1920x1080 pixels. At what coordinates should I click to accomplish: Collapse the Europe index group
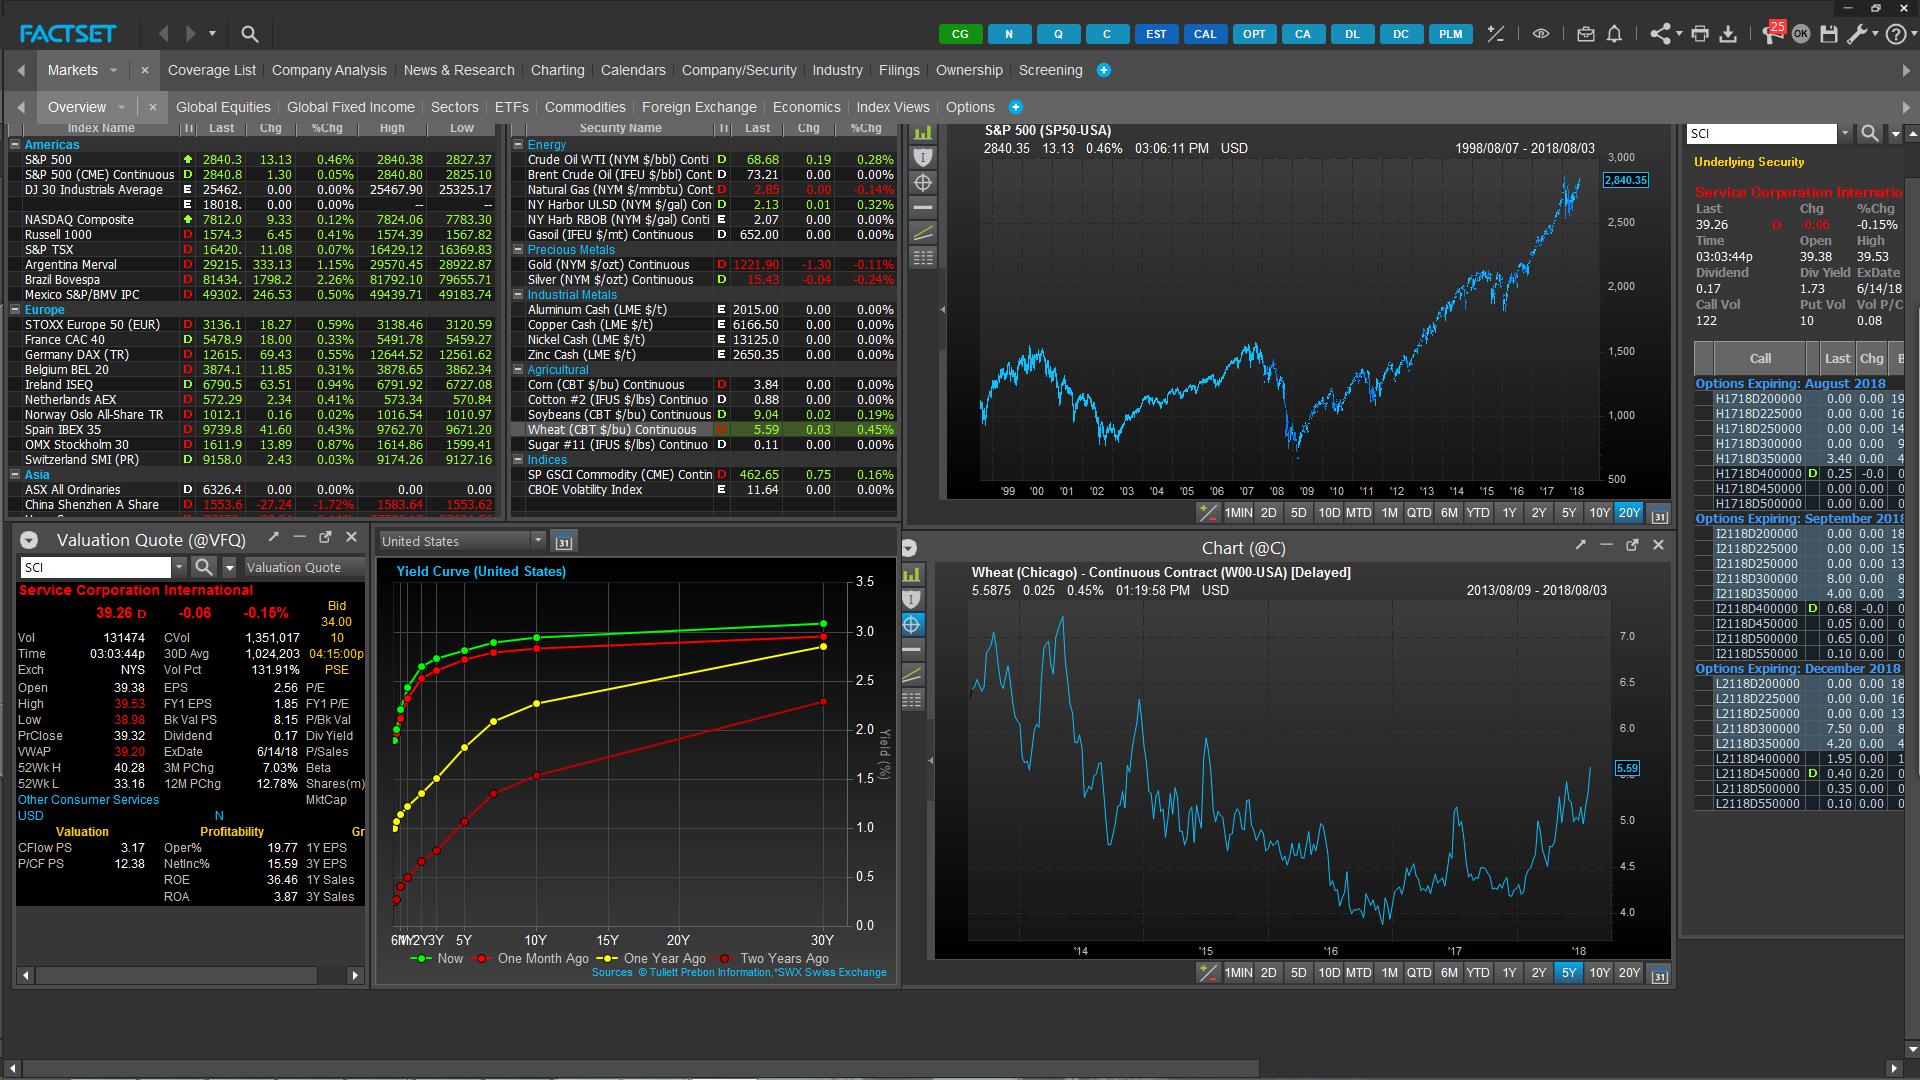(x=16, y=310)
